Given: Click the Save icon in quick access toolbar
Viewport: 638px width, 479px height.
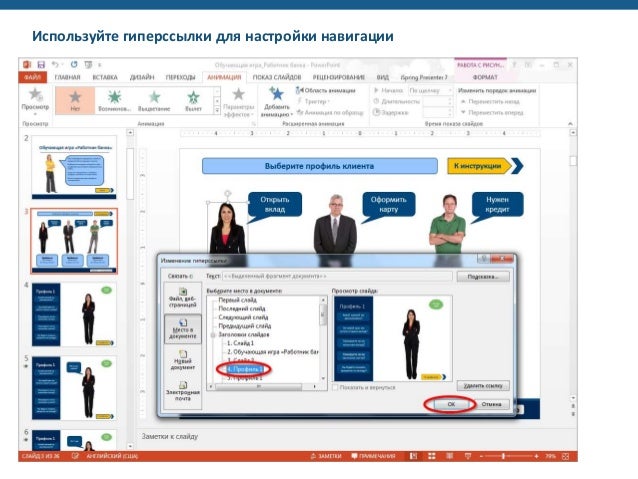Looking at the screenshot, I should [41, 65].
